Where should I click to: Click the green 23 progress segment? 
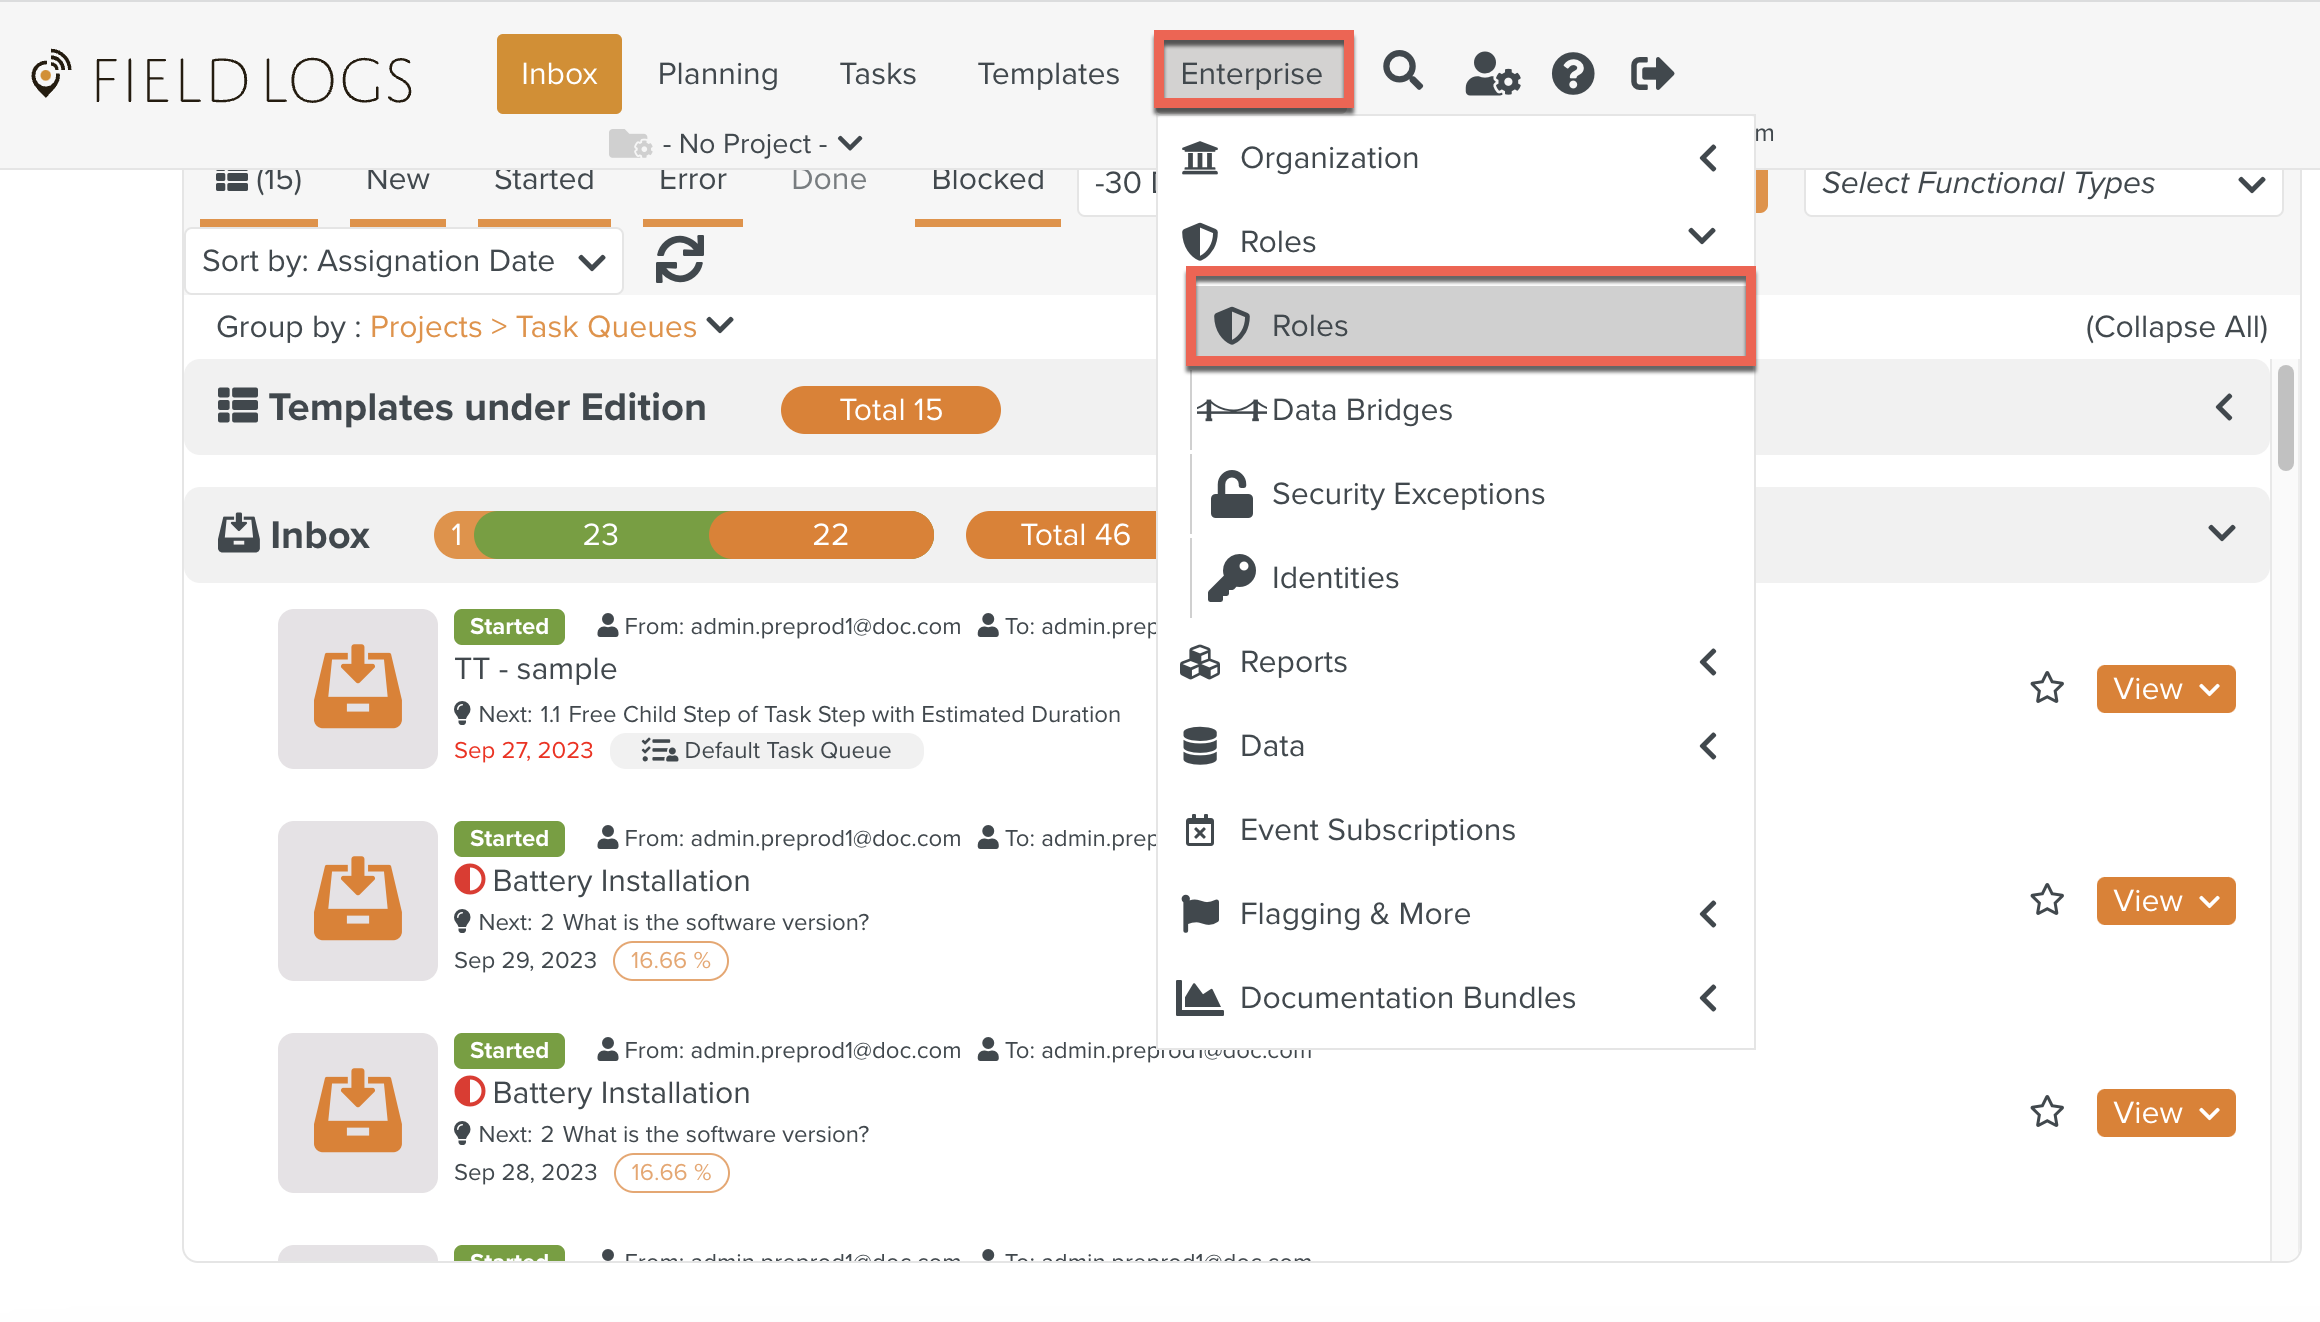[x=599, y=535]
